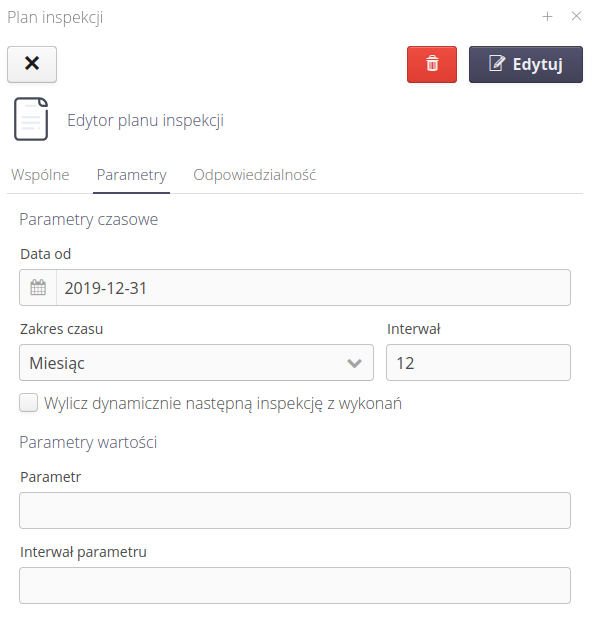Click the empty Parametr field
The width and height of the screenshot is (592, 628).
tap(295, 511)
